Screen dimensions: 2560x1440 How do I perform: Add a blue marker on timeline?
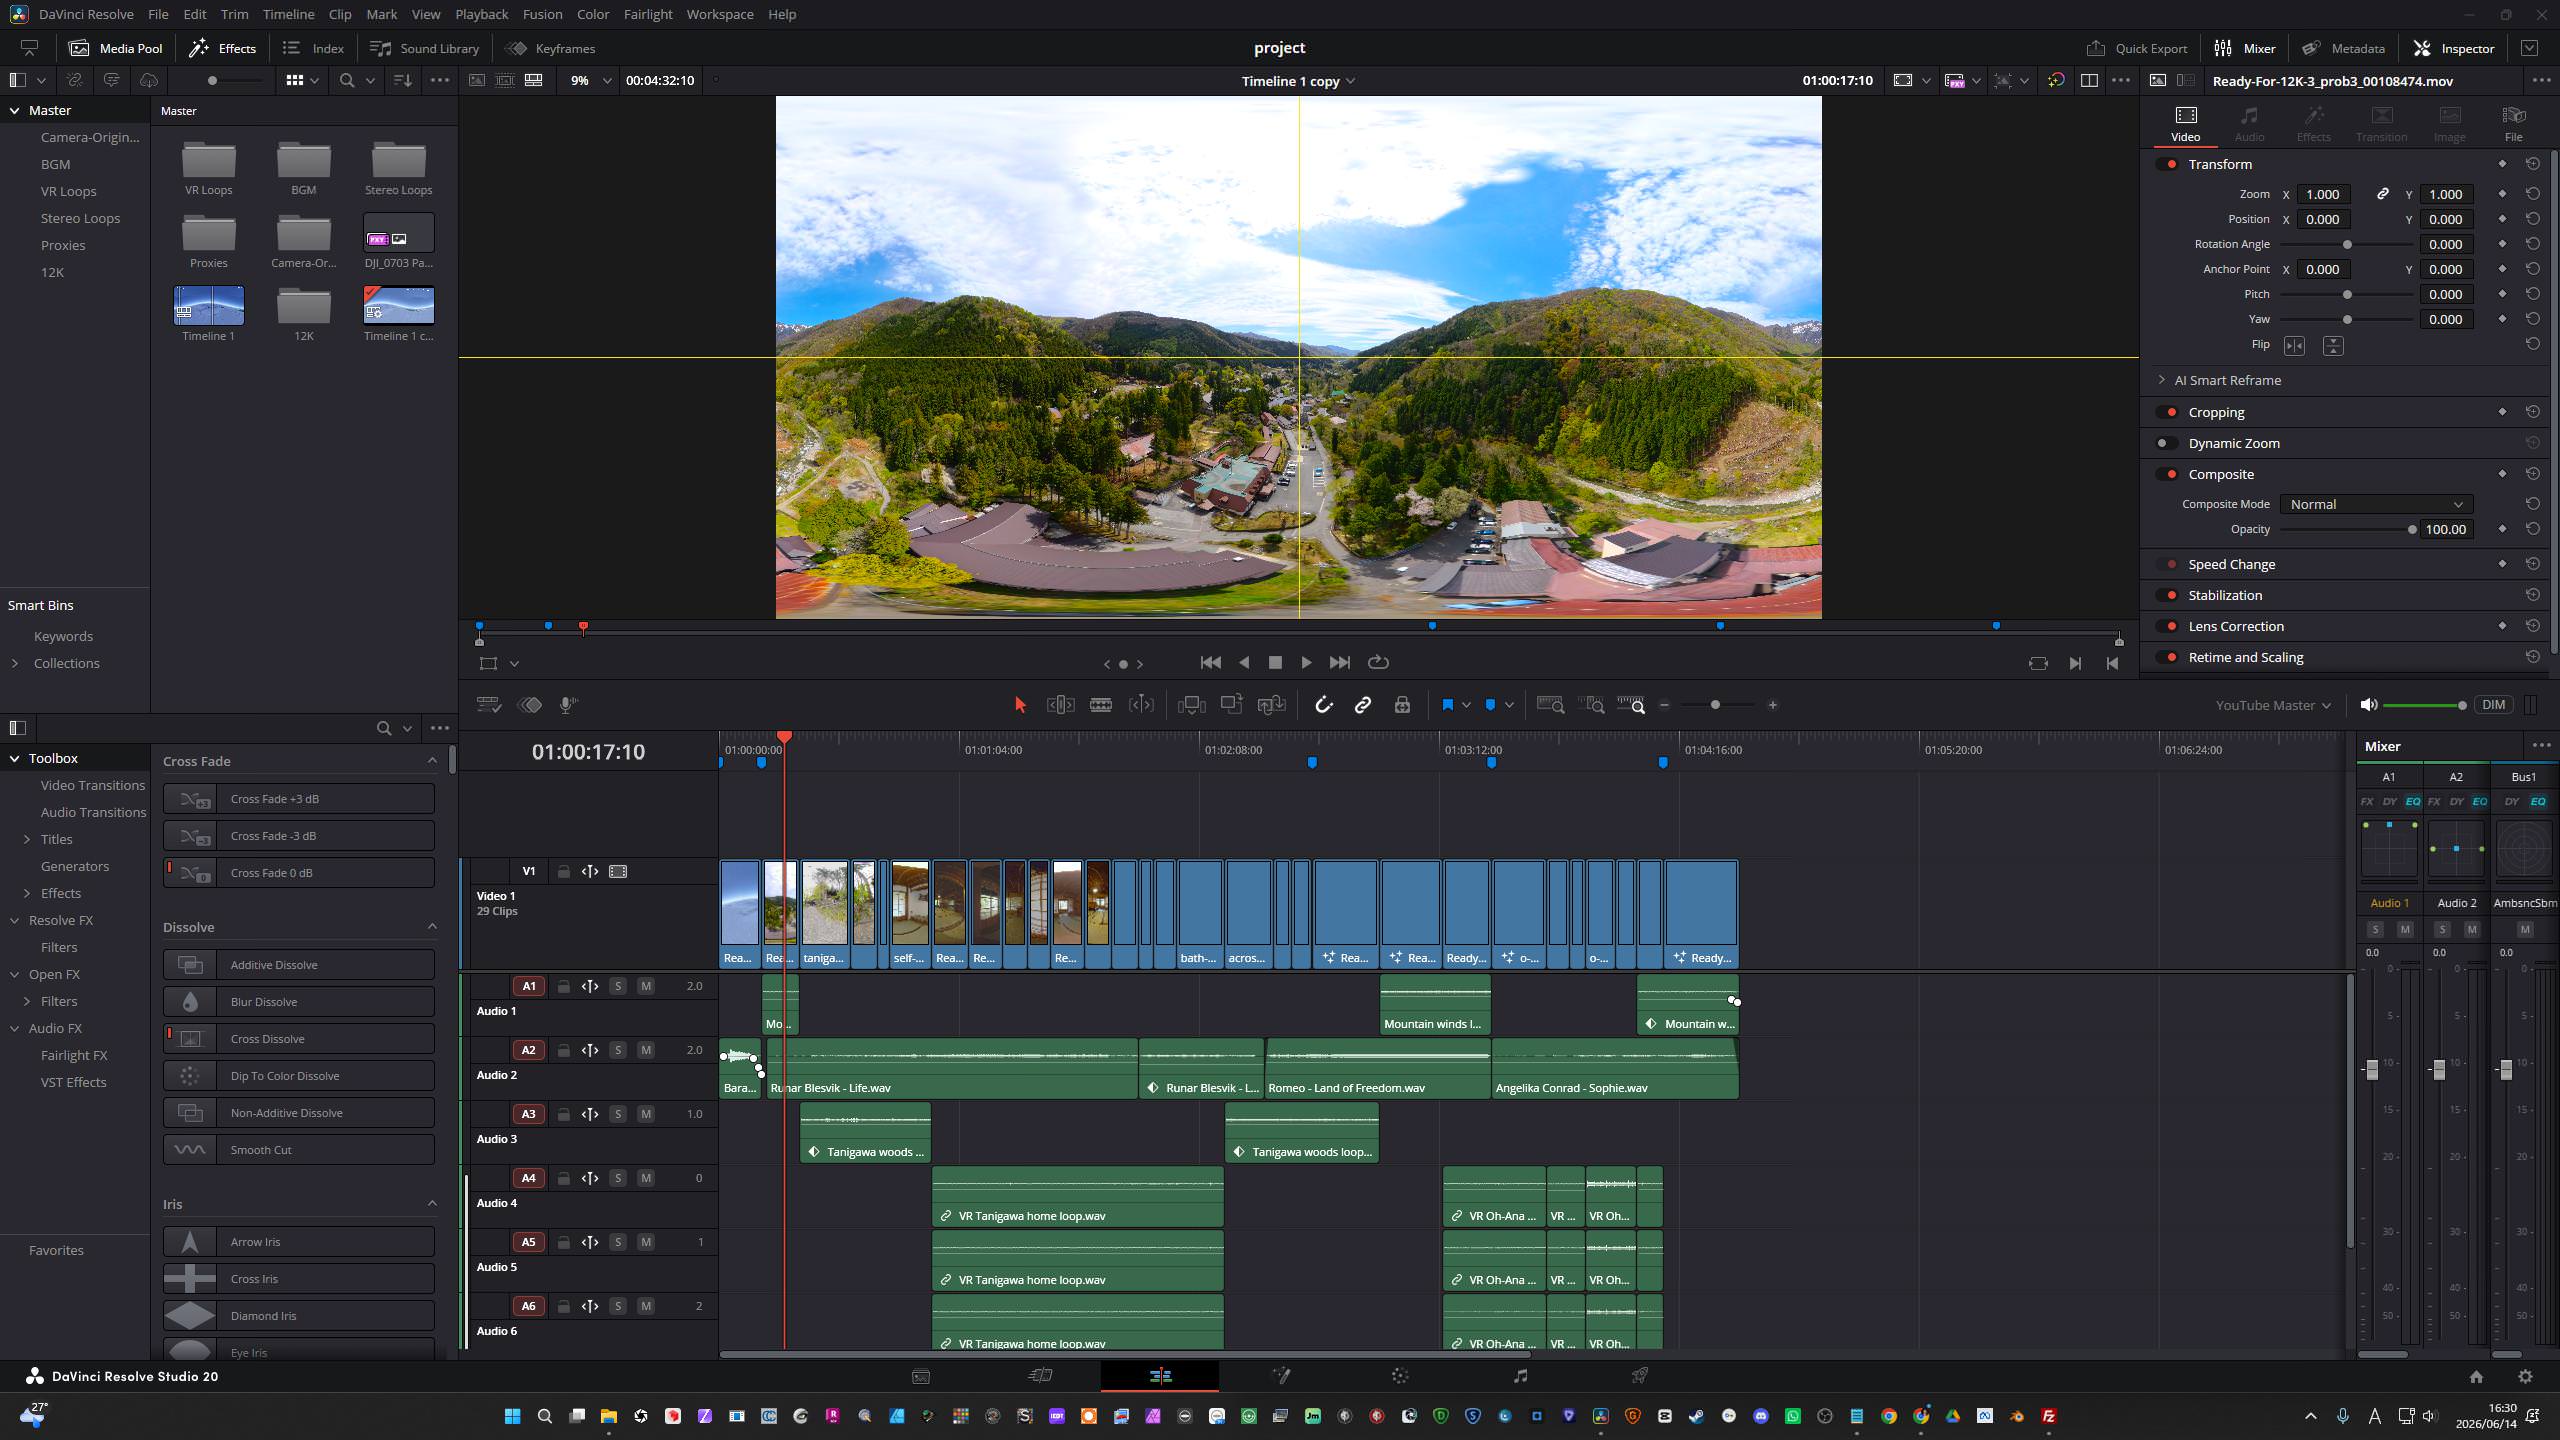click(x=1490, y=705)
